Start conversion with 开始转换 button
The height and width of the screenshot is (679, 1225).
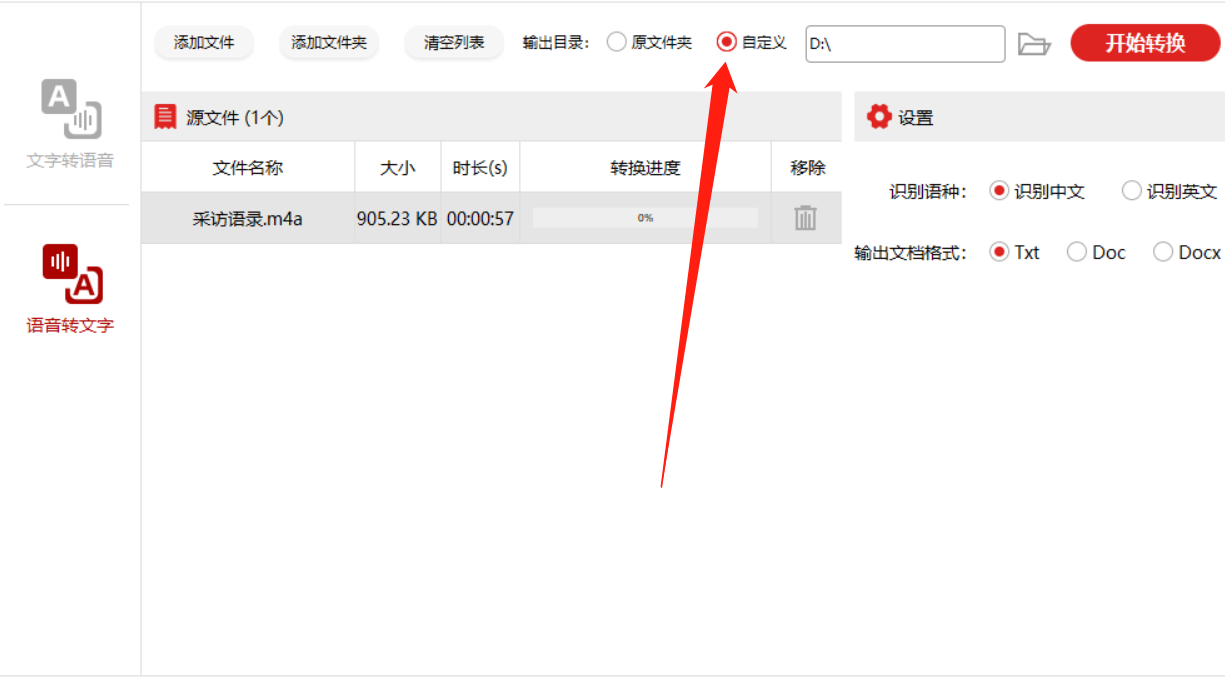coord(1145,43)
